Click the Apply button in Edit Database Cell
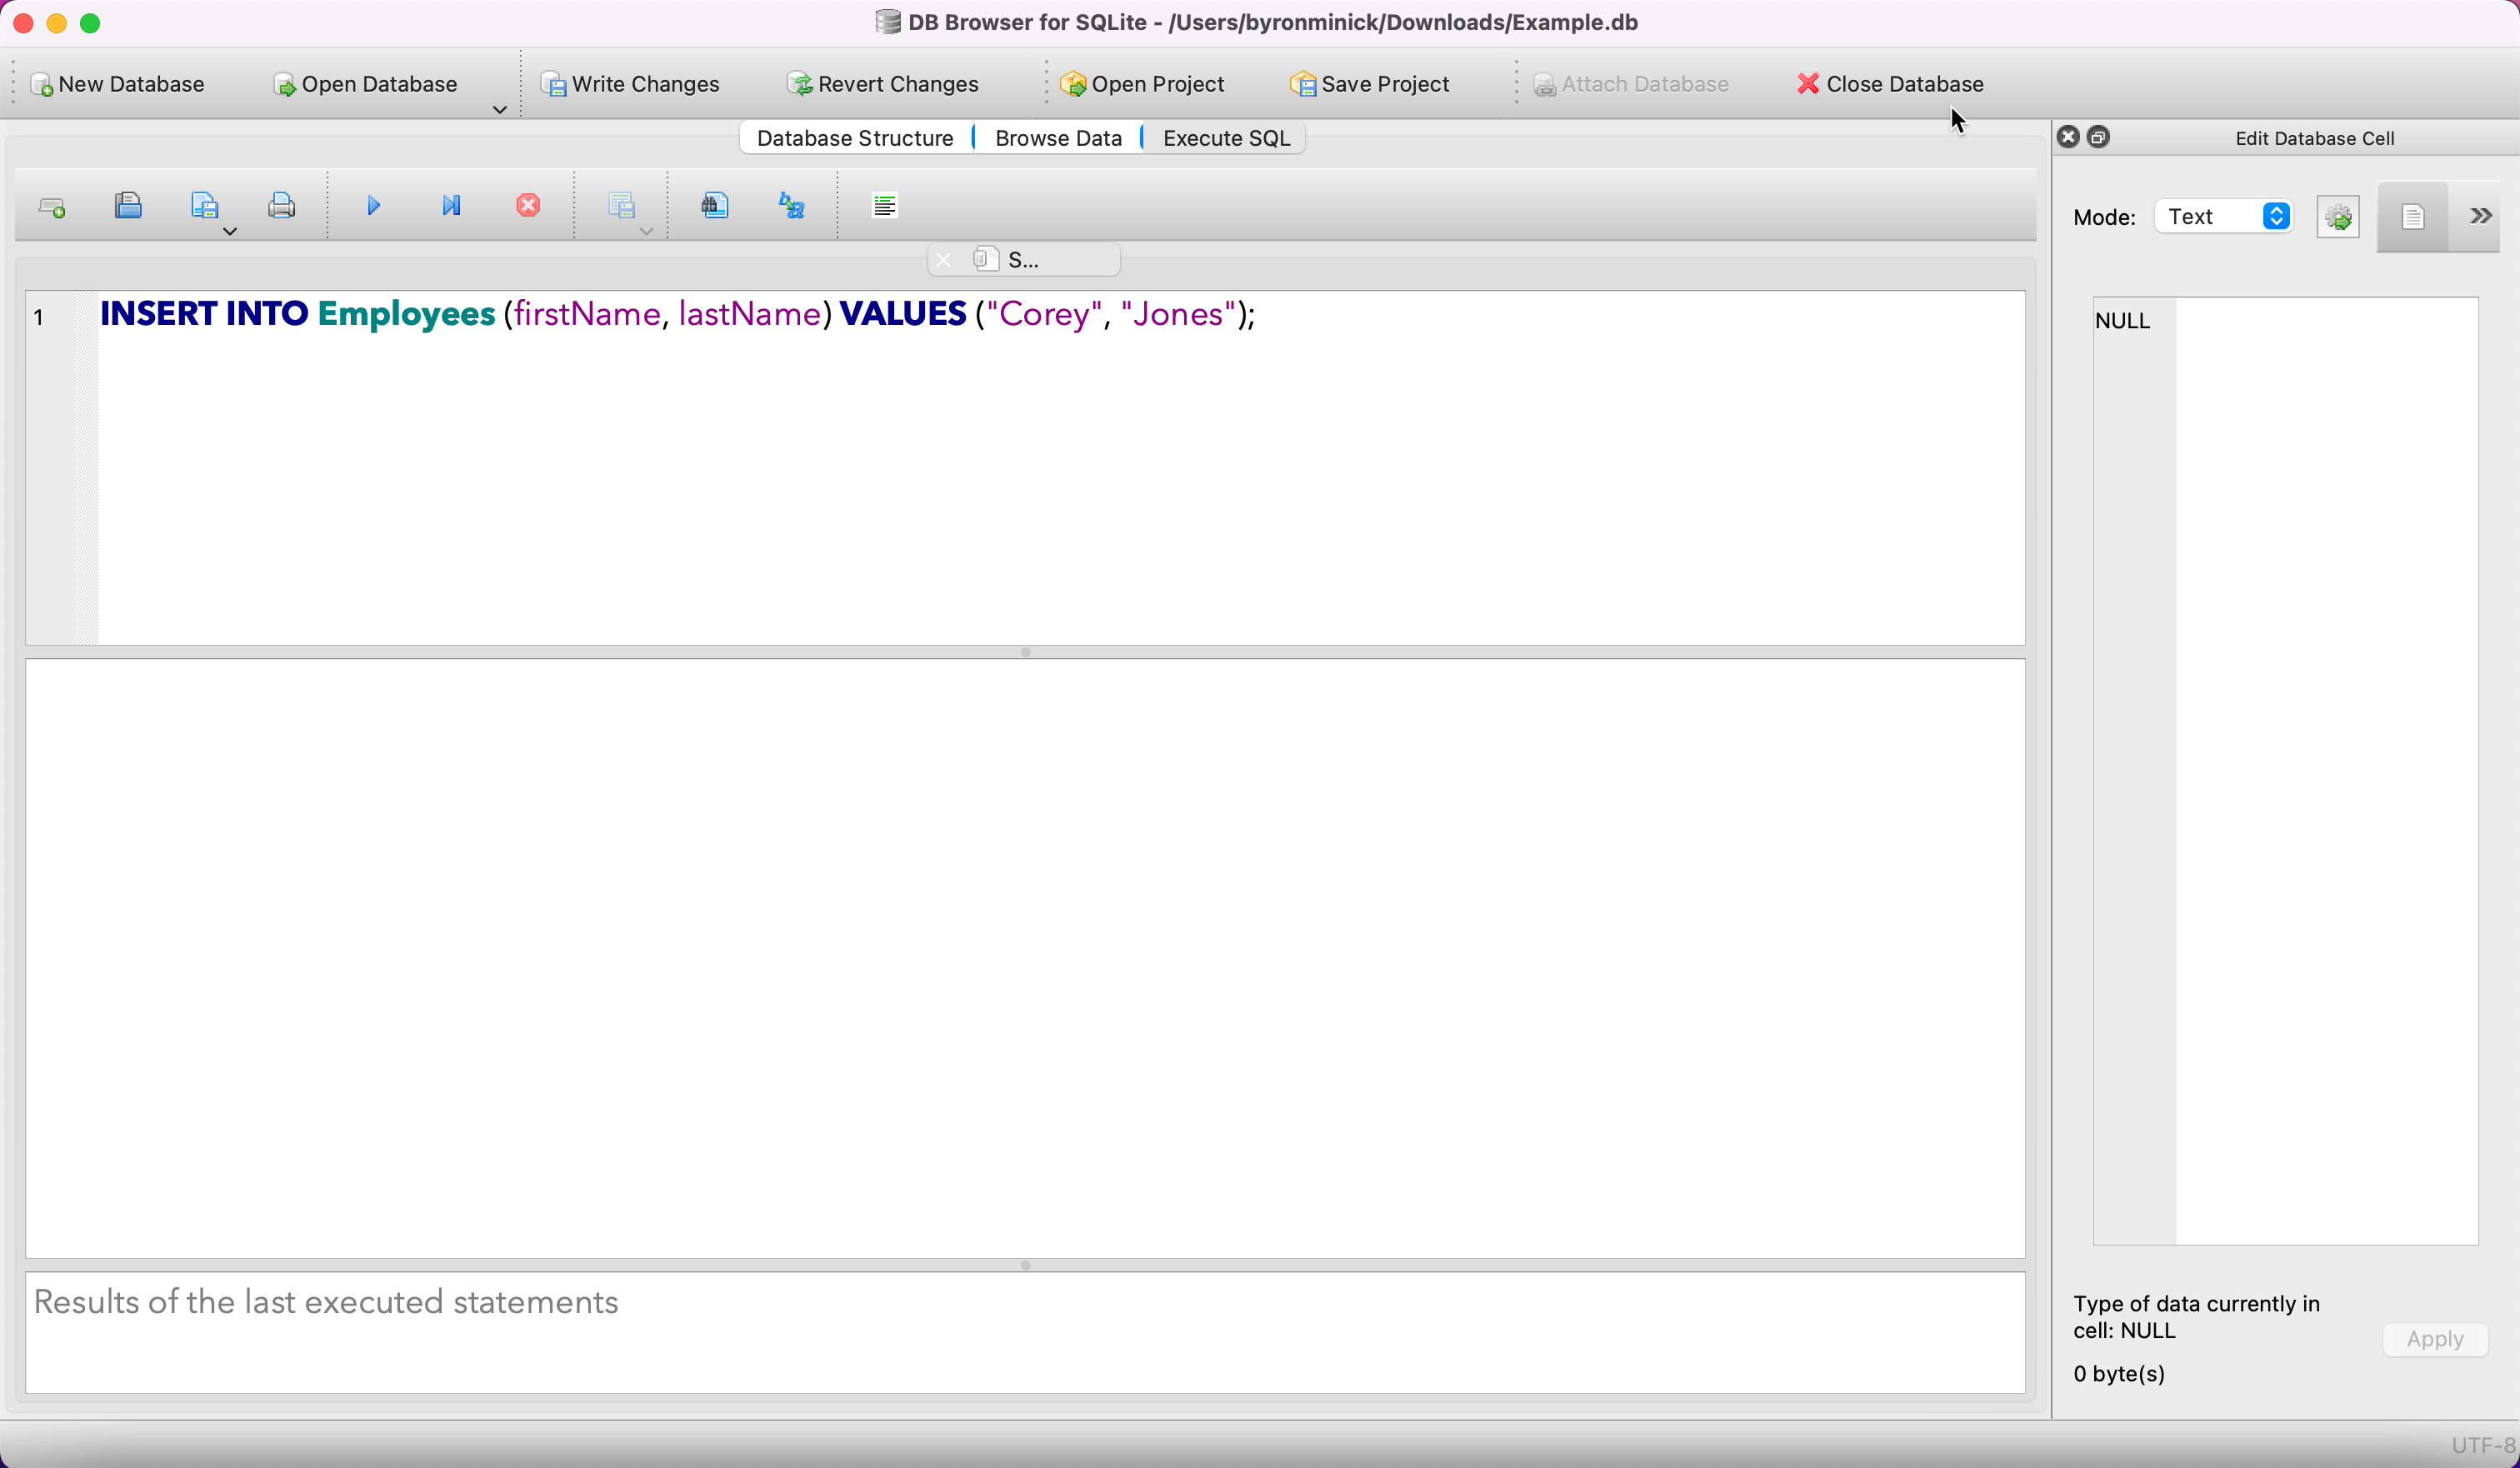The image size is (2520, 1468). [2434, 1339]
